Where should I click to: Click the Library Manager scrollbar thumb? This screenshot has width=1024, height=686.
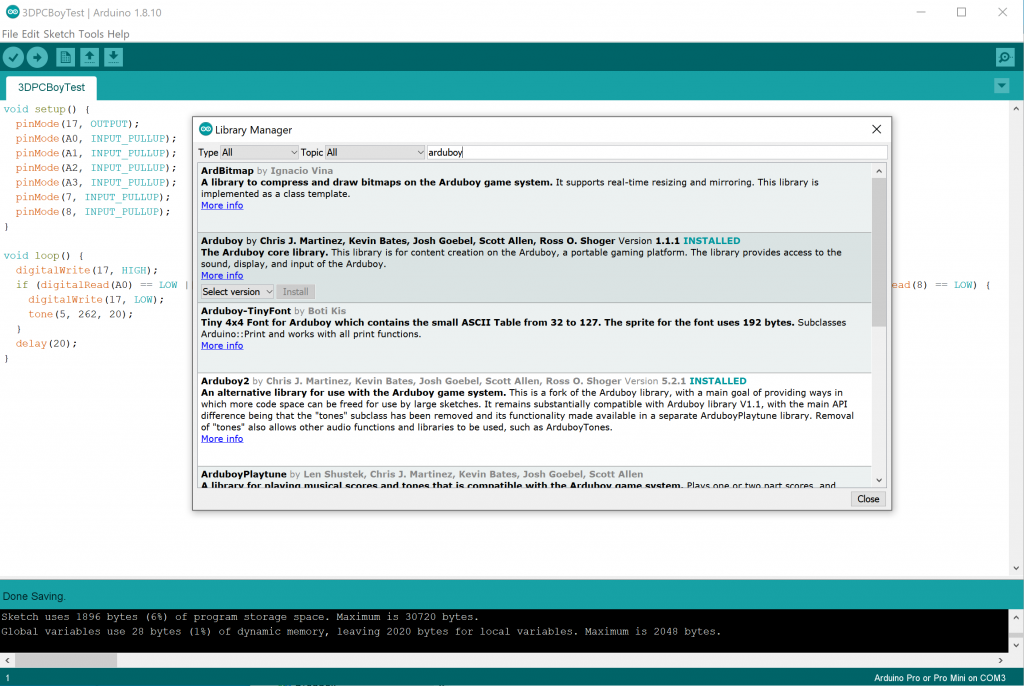point(879,252)
